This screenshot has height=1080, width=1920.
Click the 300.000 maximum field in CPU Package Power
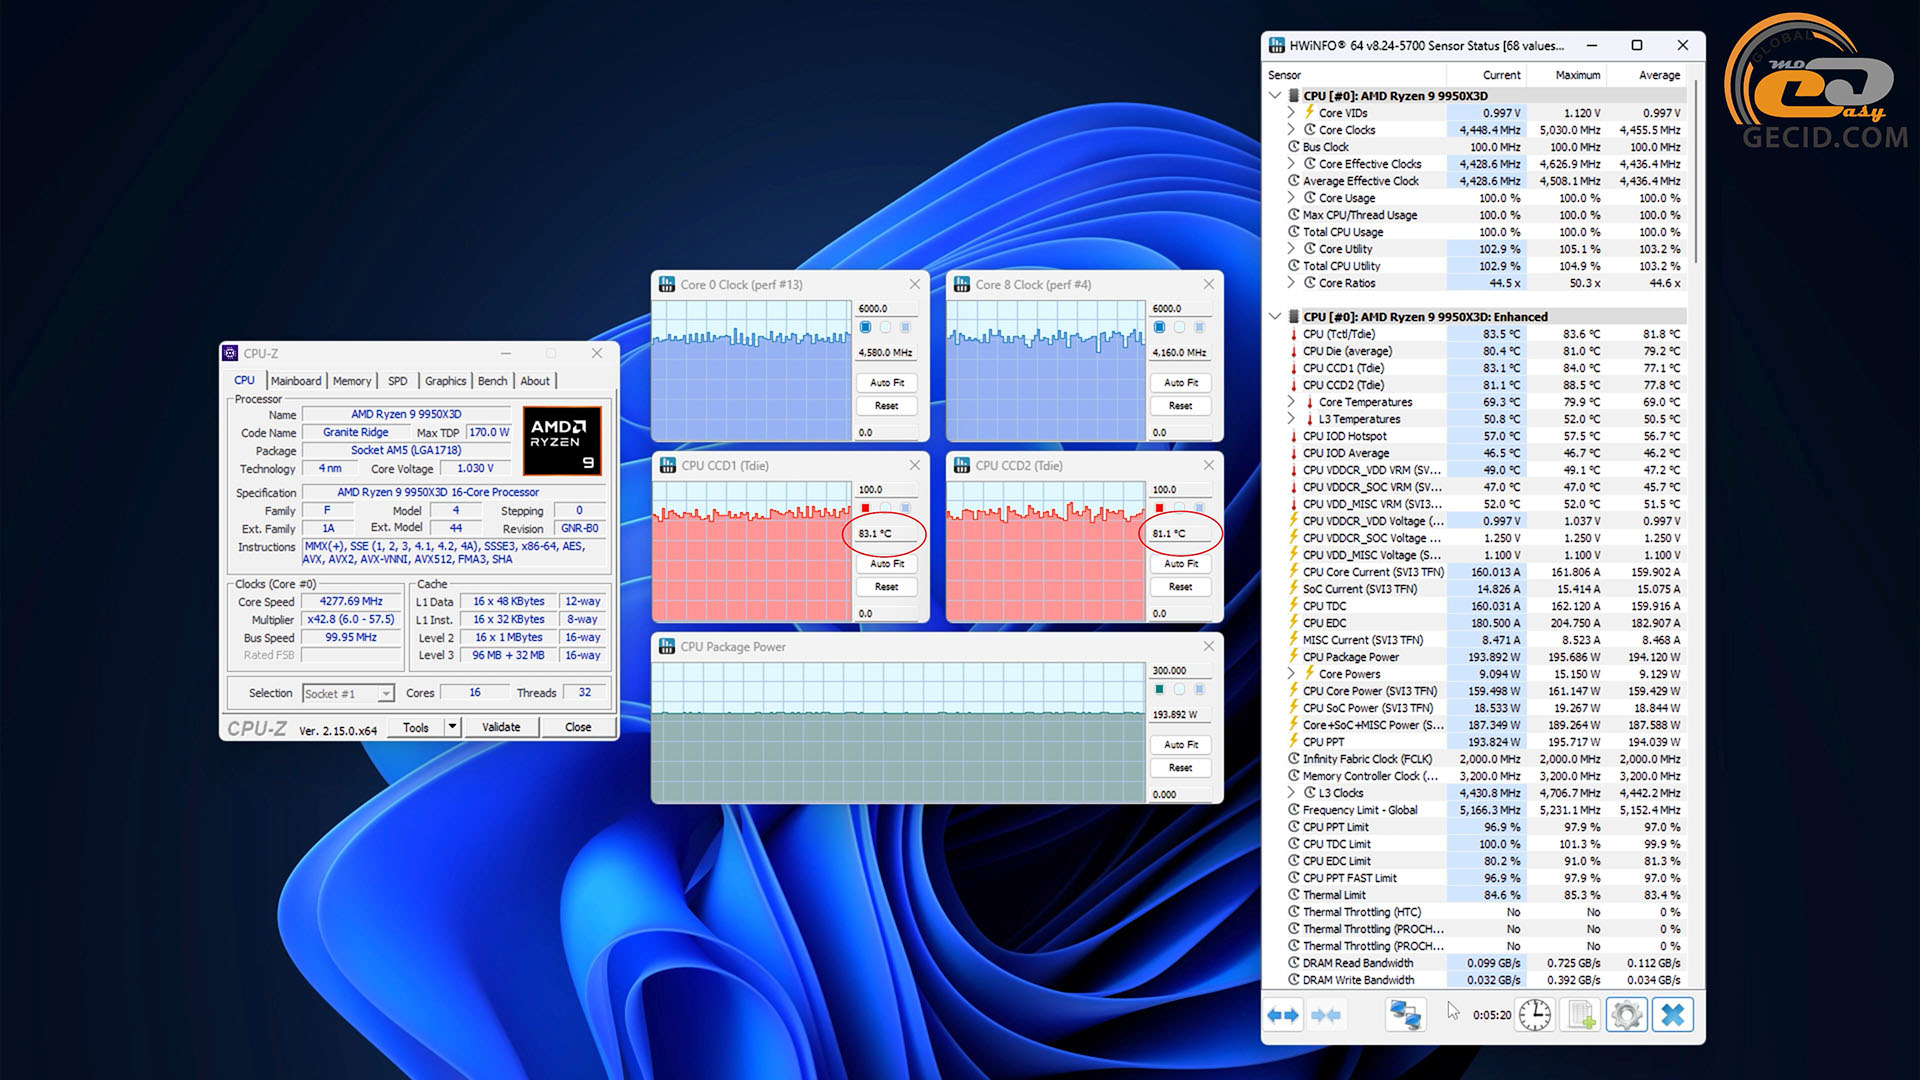1180,670
